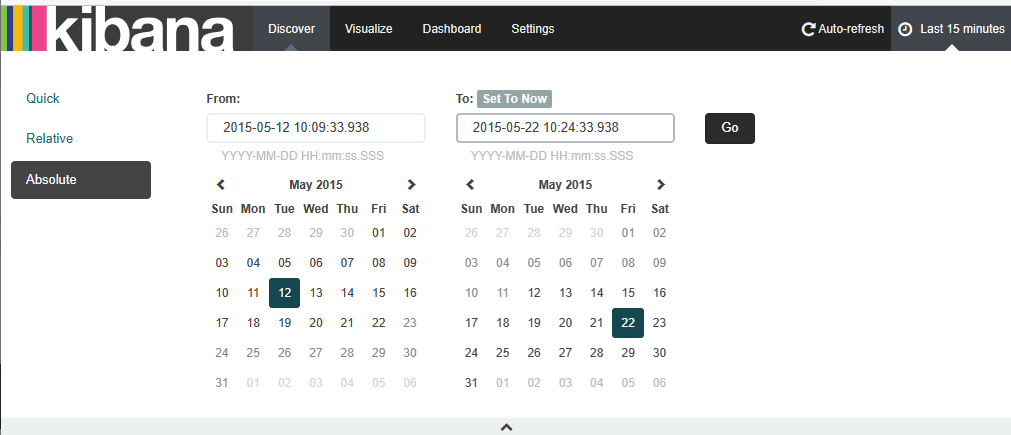Viewport: 1011px width, 435px height.
Task: Open the May 2015 title in To calendar
Action: tap(565, 185)
